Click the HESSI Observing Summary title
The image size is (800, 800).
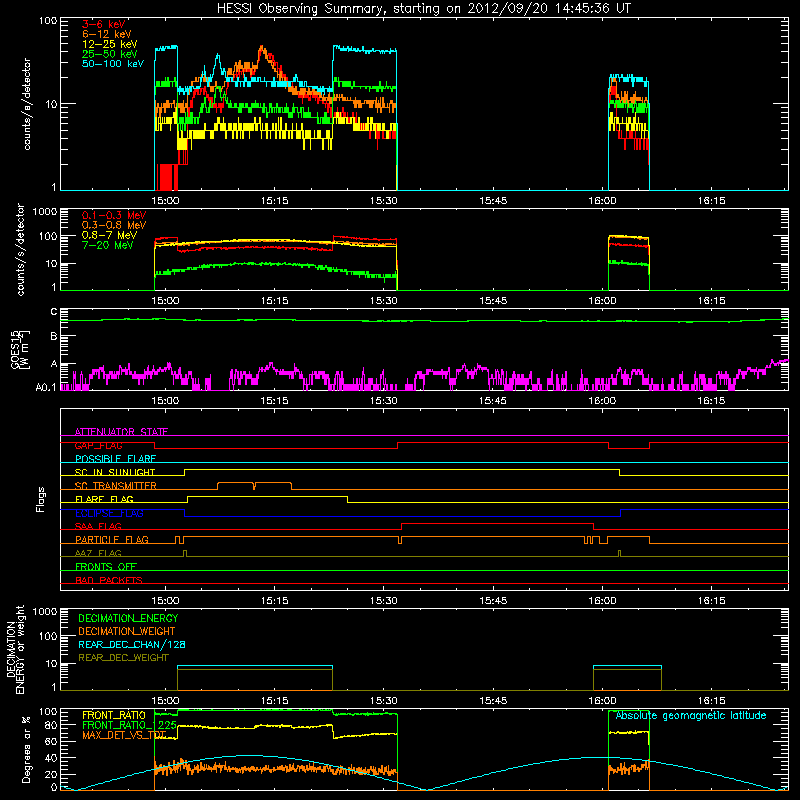(424, 8)
